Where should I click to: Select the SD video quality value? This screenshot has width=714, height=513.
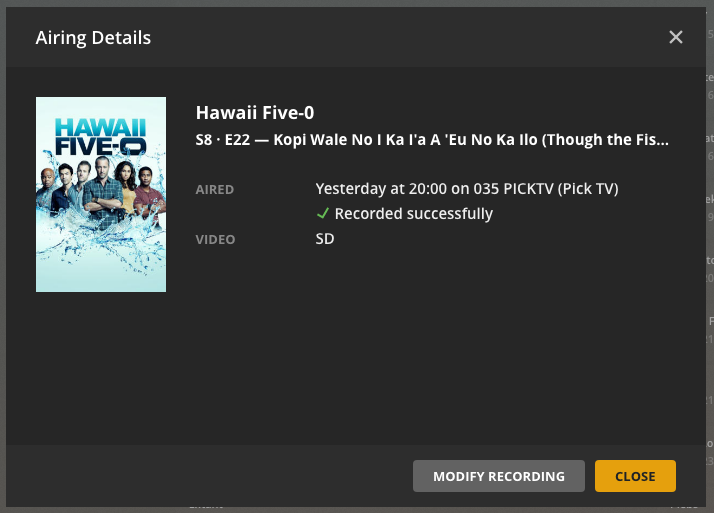pyautogui.click(x=325, y=239)
